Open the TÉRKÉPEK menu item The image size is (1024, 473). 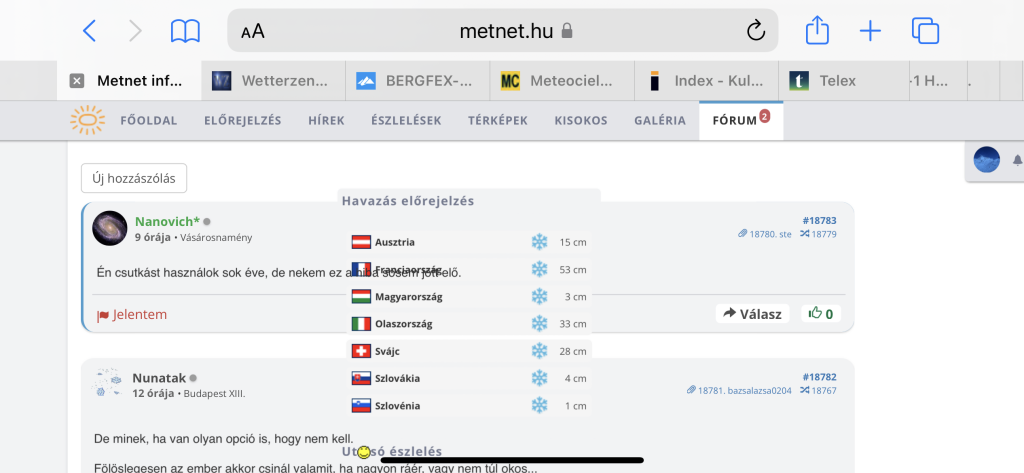click(x=498, y=121)
